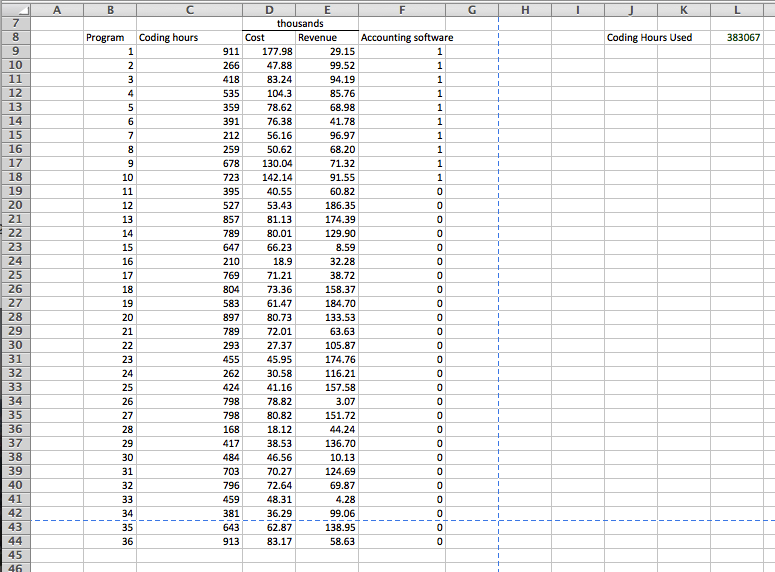Select revenue value 99.52

pyautogui.click(x=327, y=65)
